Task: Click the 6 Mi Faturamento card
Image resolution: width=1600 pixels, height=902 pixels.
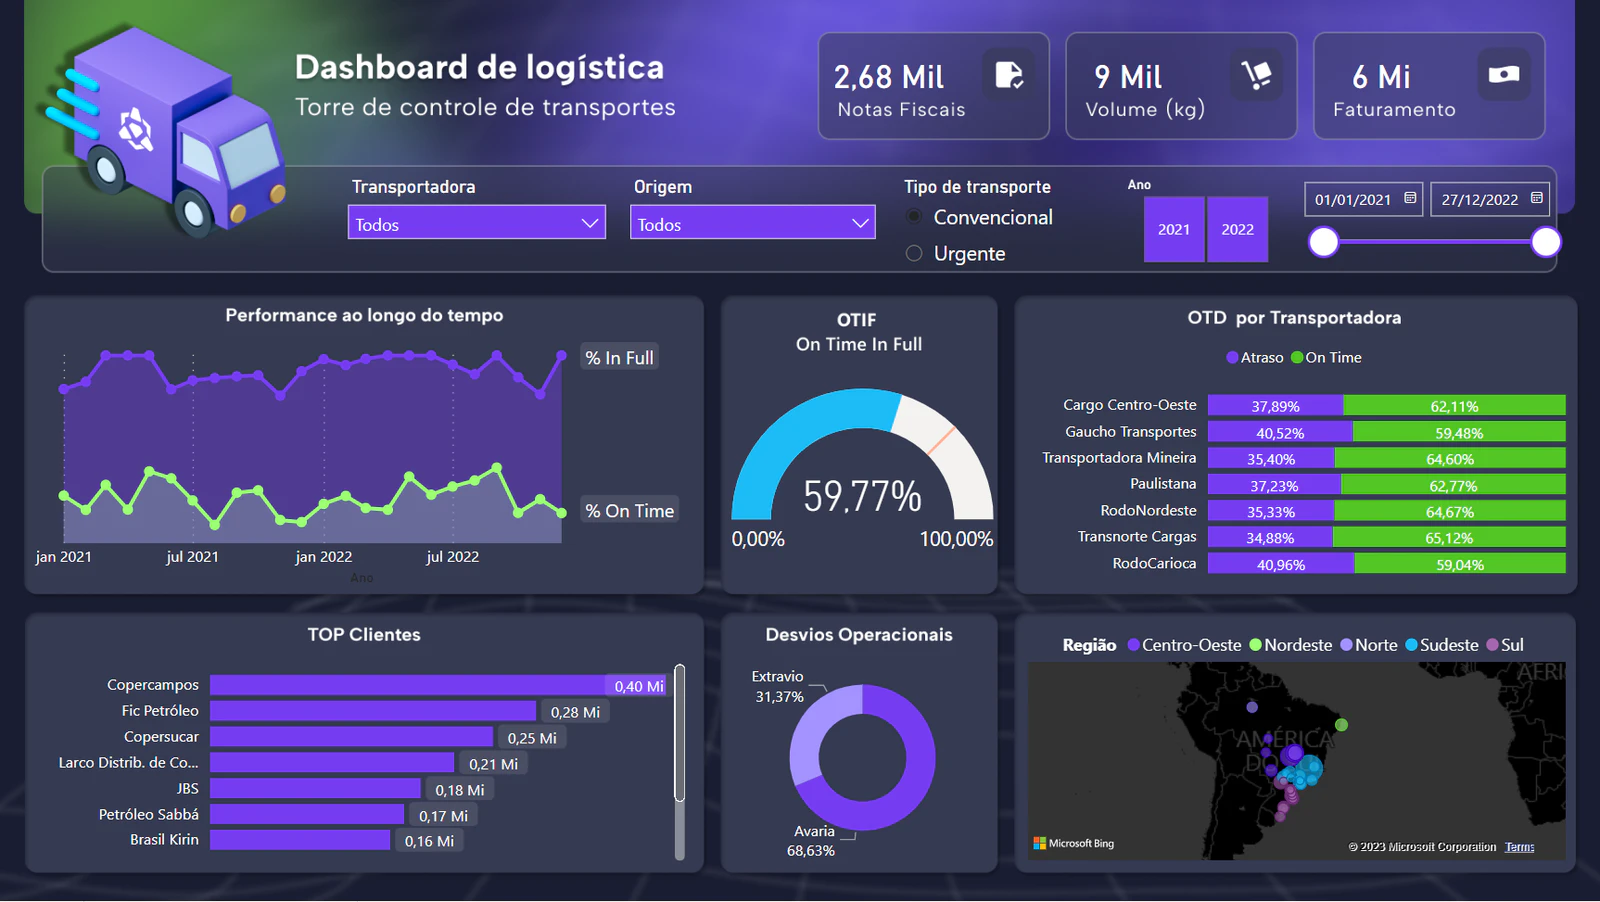Action: pyautogui.click(x=1429, y=86)
